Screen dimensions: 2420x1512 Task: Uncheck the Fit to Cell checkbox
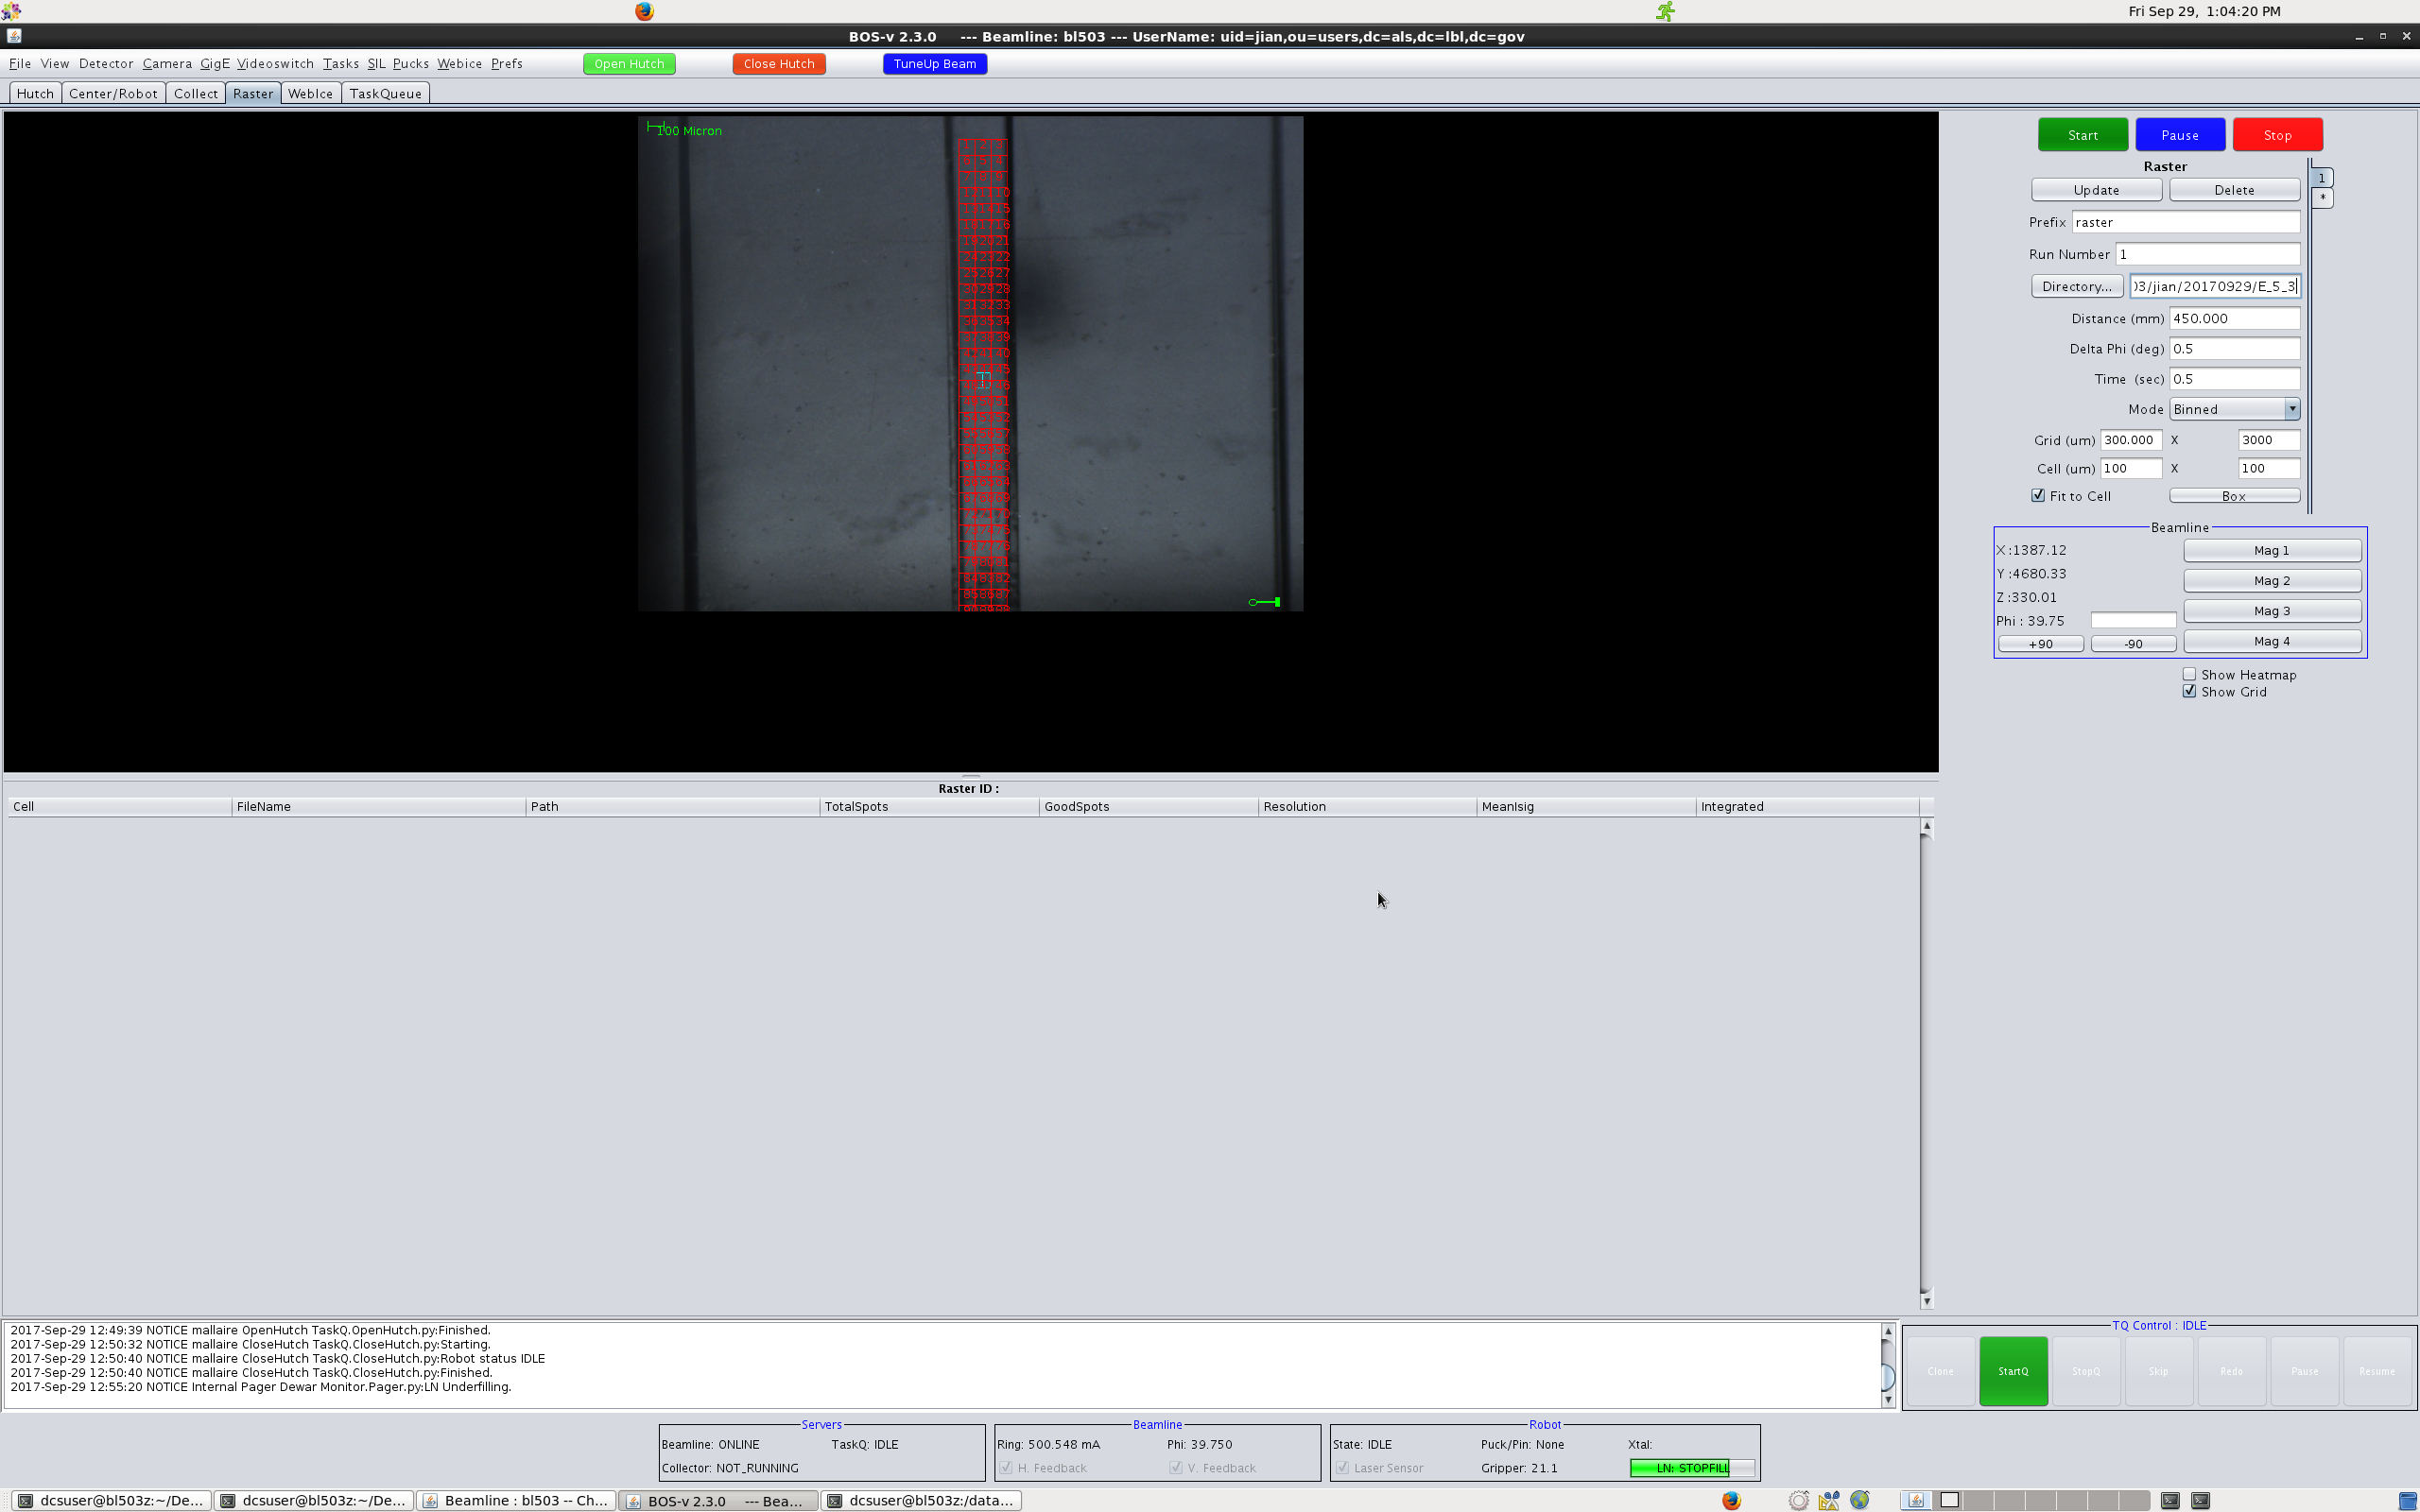click(x=2038, y=496)
